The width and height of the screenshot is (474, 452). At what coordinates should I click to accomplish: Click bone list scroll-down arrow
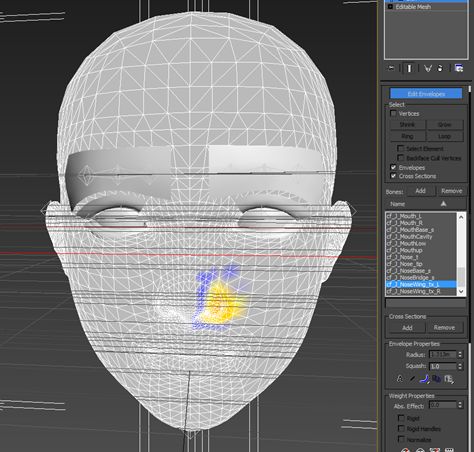(x=461, y=291)
